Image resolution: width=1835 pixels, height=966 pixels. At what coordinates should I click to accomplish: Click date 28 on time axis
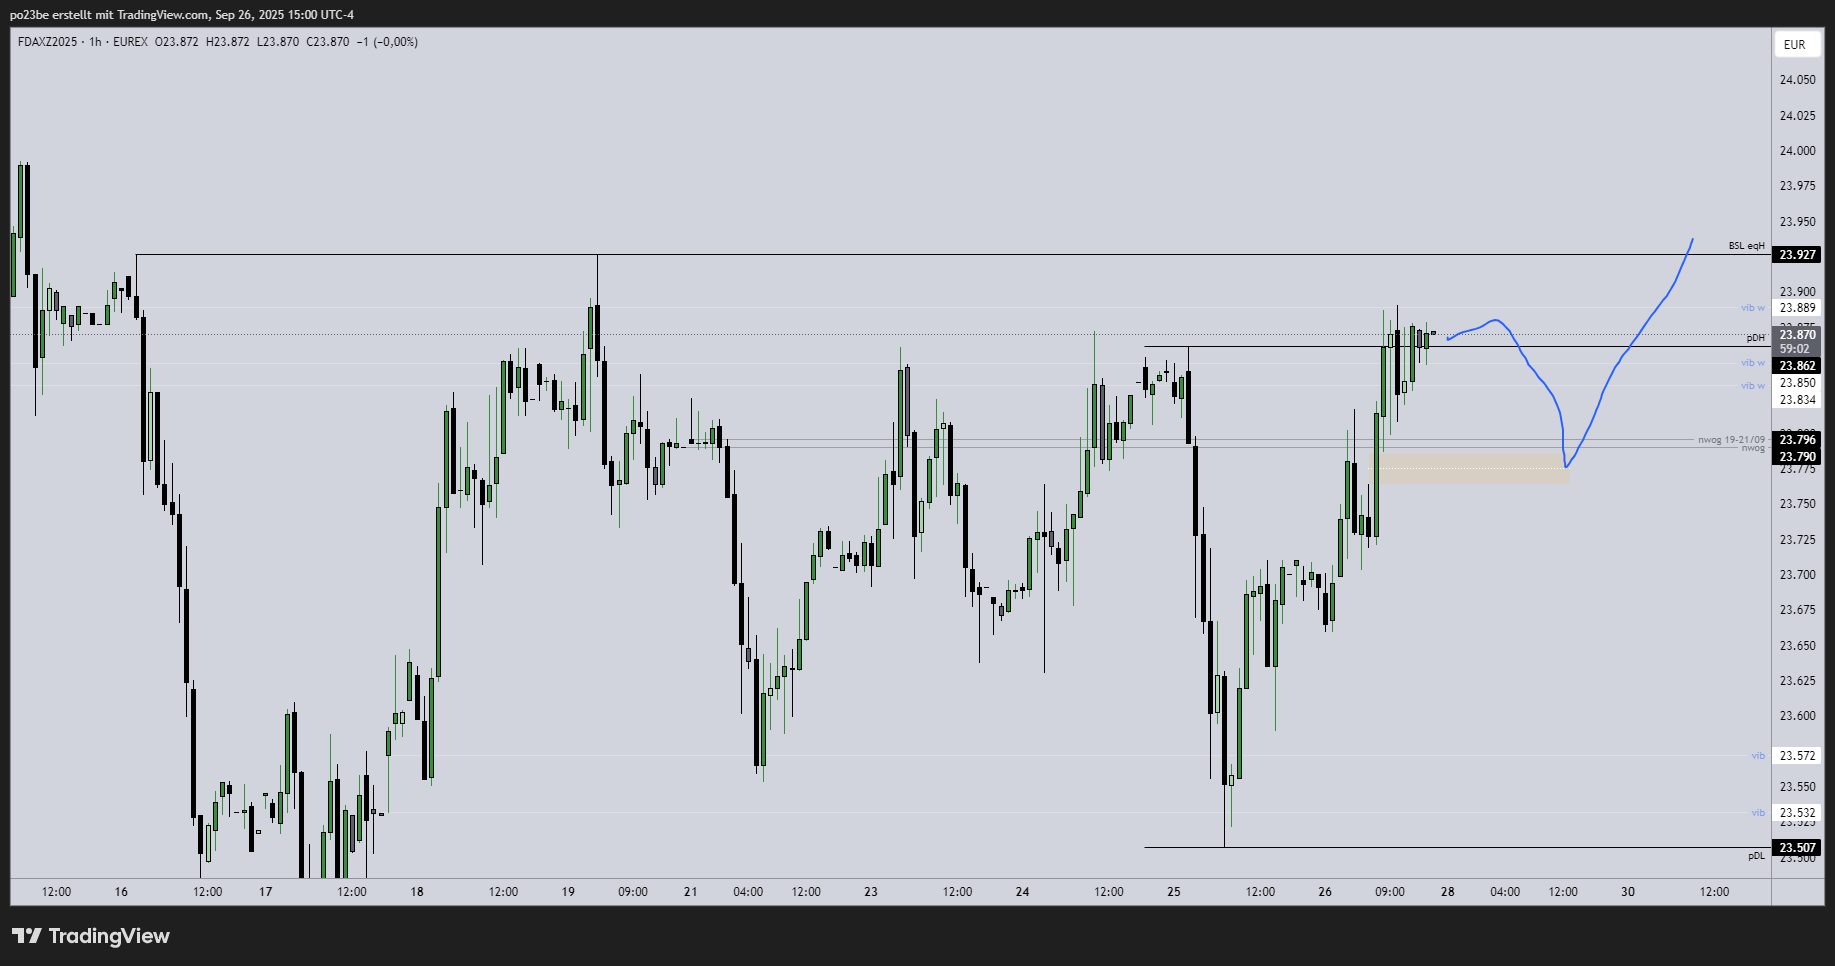[1447, 892]
